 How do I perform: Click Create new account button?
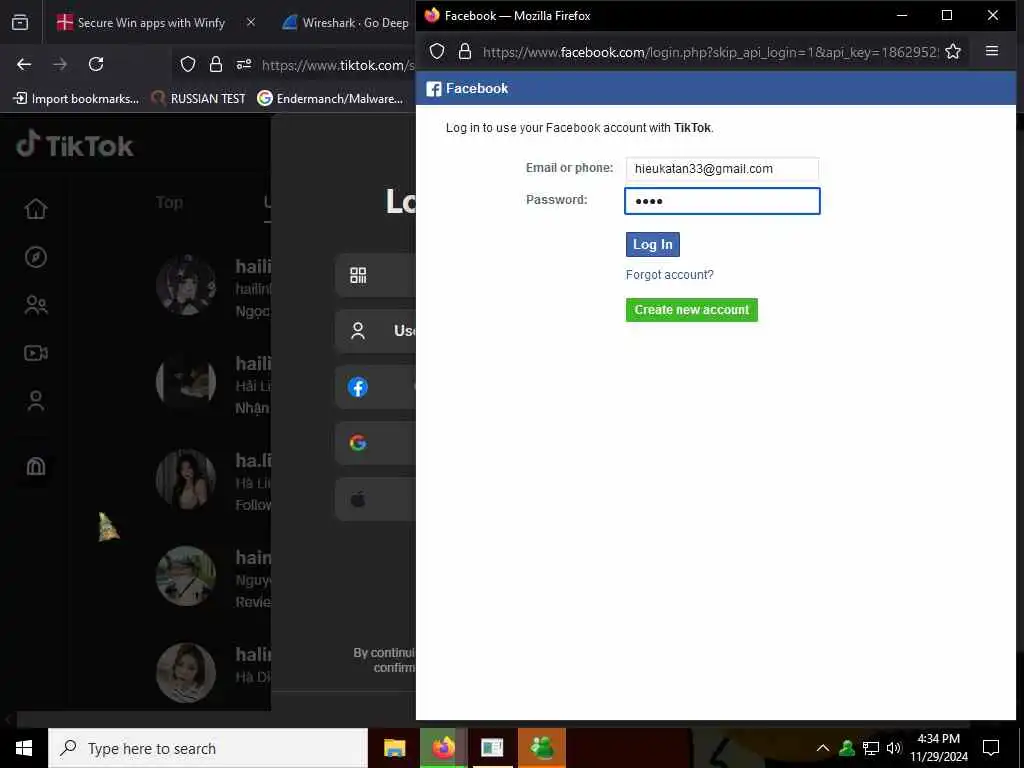(692, 310)
